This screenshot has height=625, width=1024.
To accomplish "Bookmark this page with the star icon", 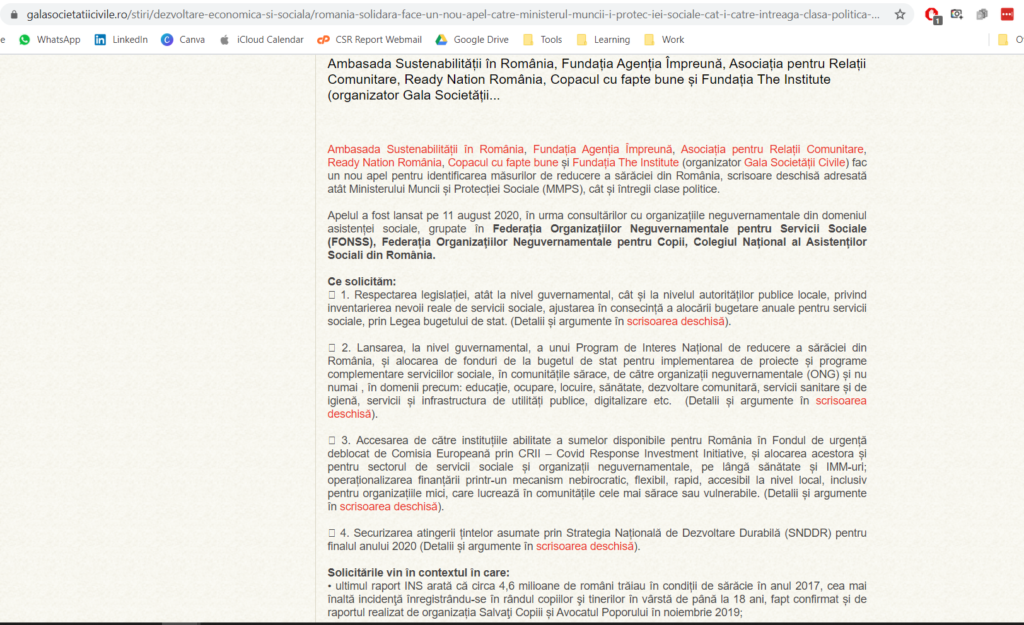I will [900, 14].
